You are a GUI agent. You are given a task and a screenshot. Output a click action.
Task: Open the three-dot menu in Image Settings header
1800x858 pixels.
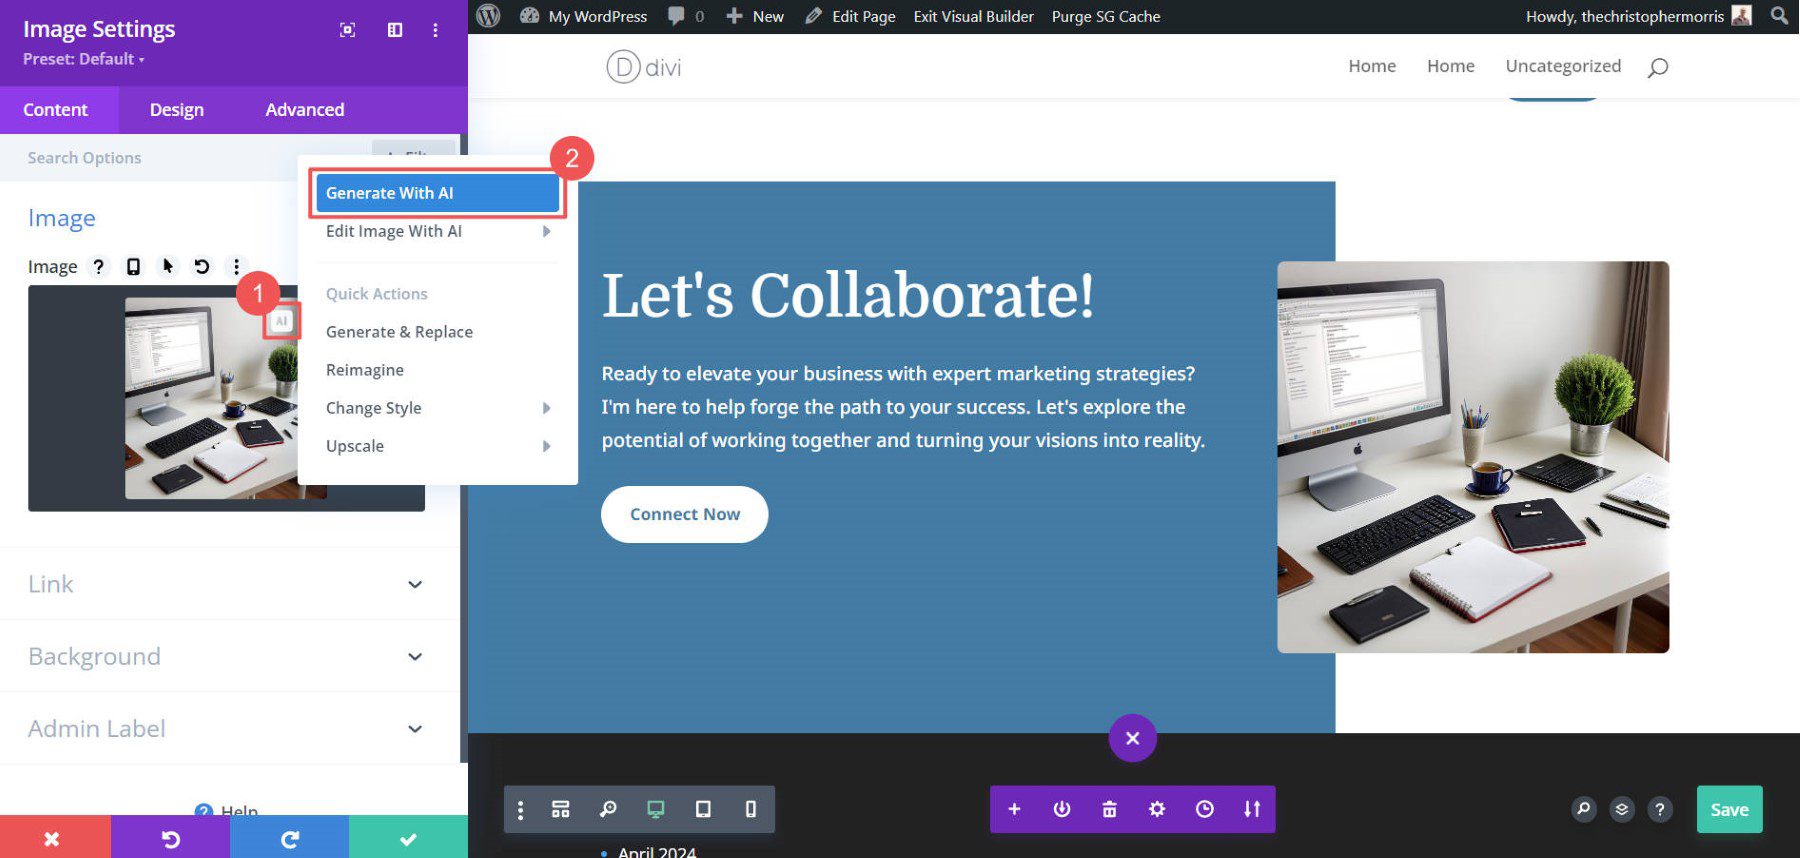click(435, 30)
